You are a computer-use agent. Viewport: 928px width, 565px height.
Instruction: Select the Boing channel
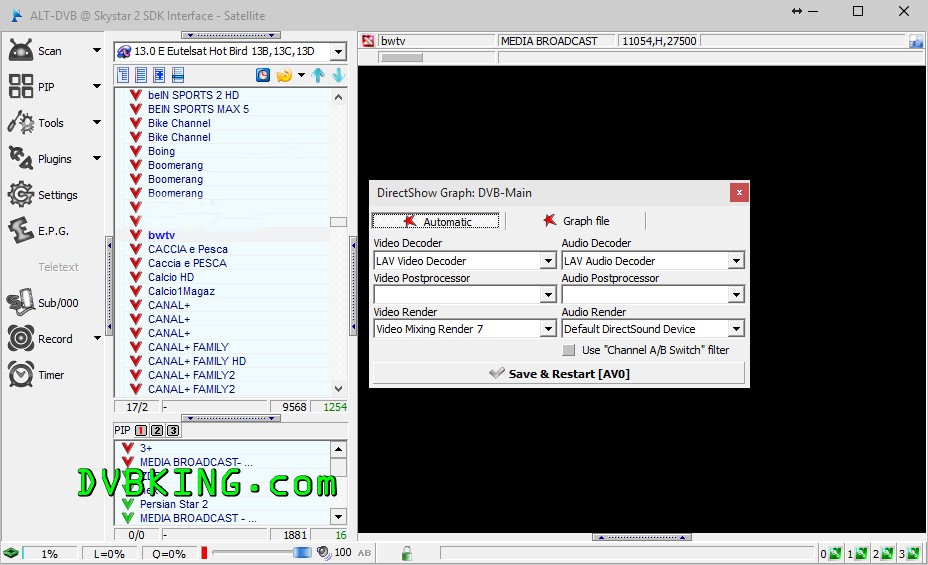coord(161,151)
